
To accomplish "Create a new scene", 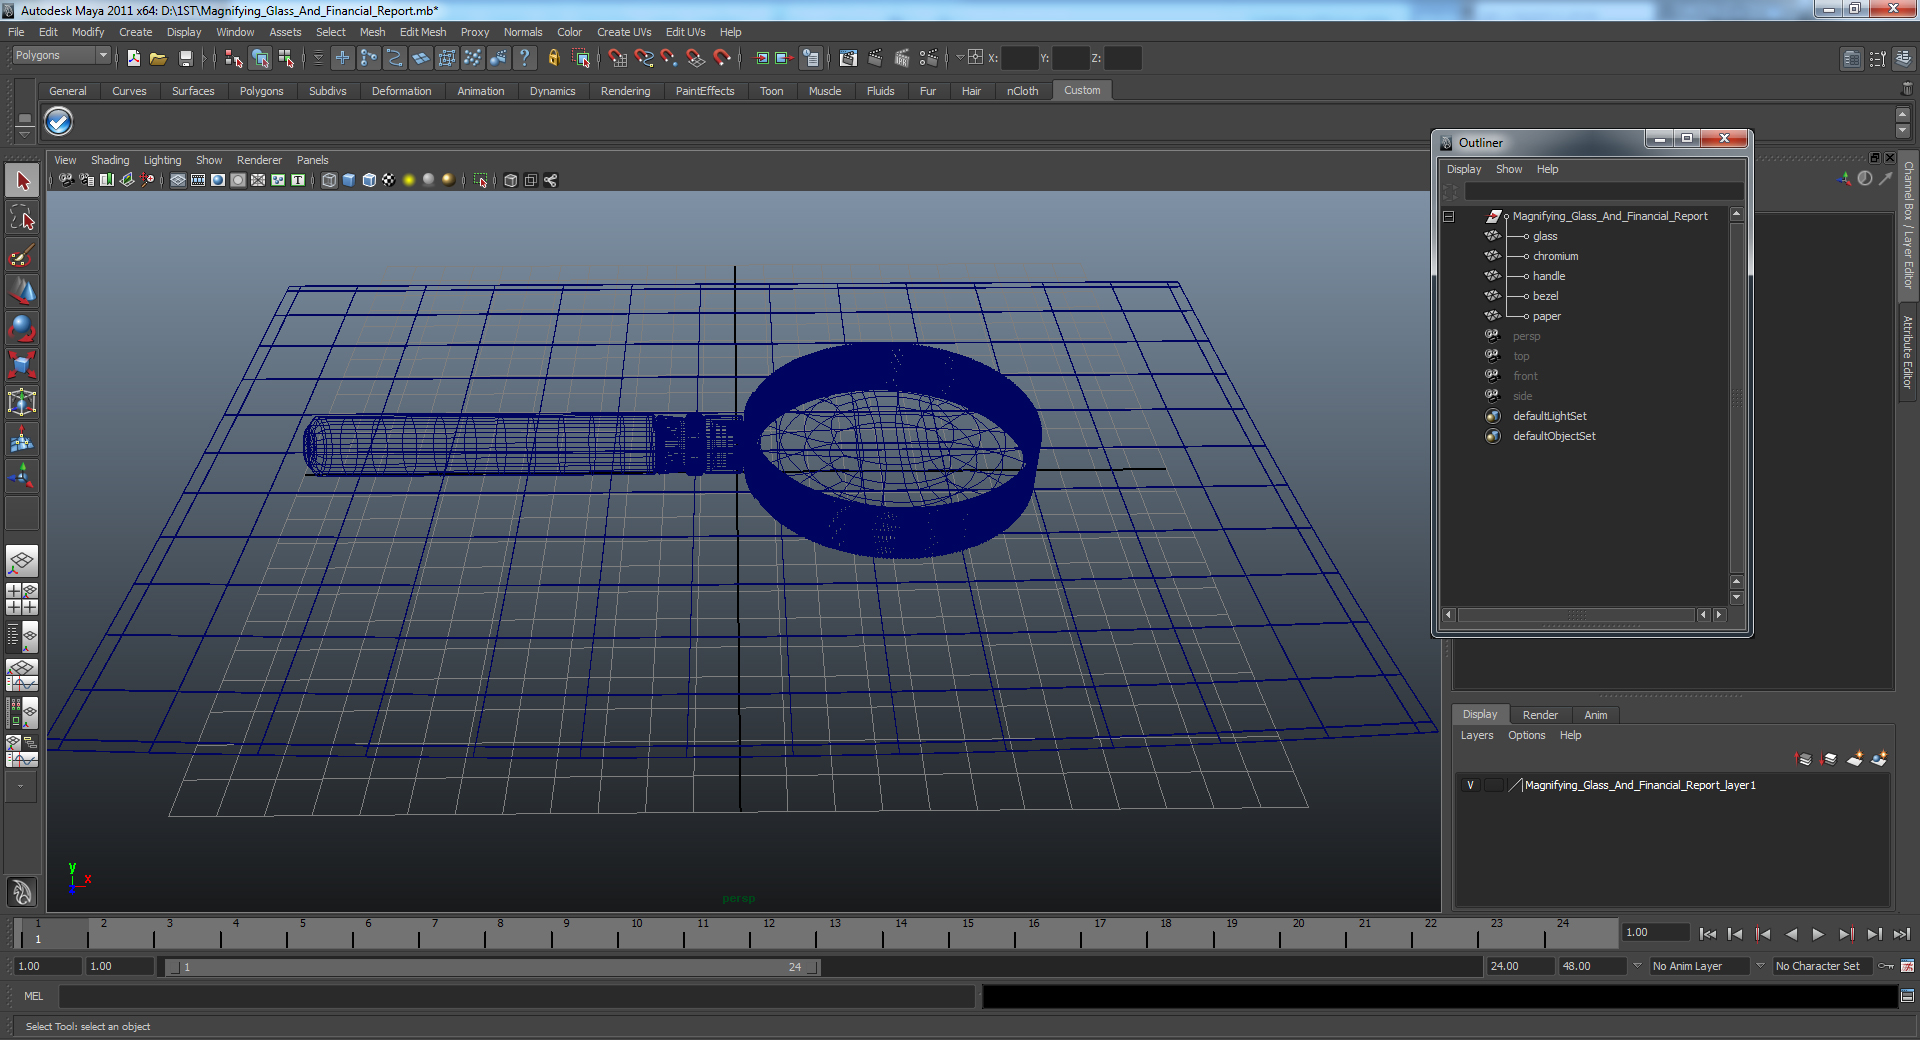I will (x=133, y=58).
